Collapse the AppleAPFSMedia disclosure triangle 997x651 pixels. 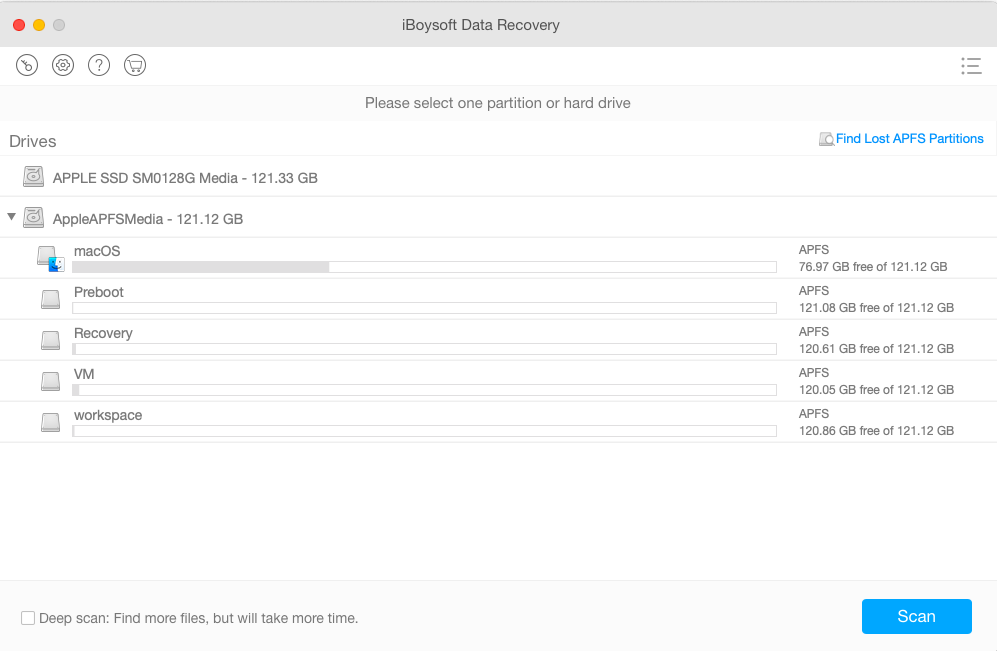pos(12,217)
